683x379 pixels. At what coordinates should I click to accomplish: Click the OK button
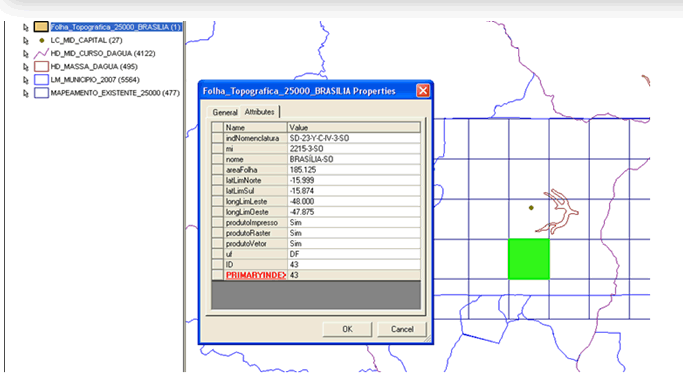coord(347,329)
